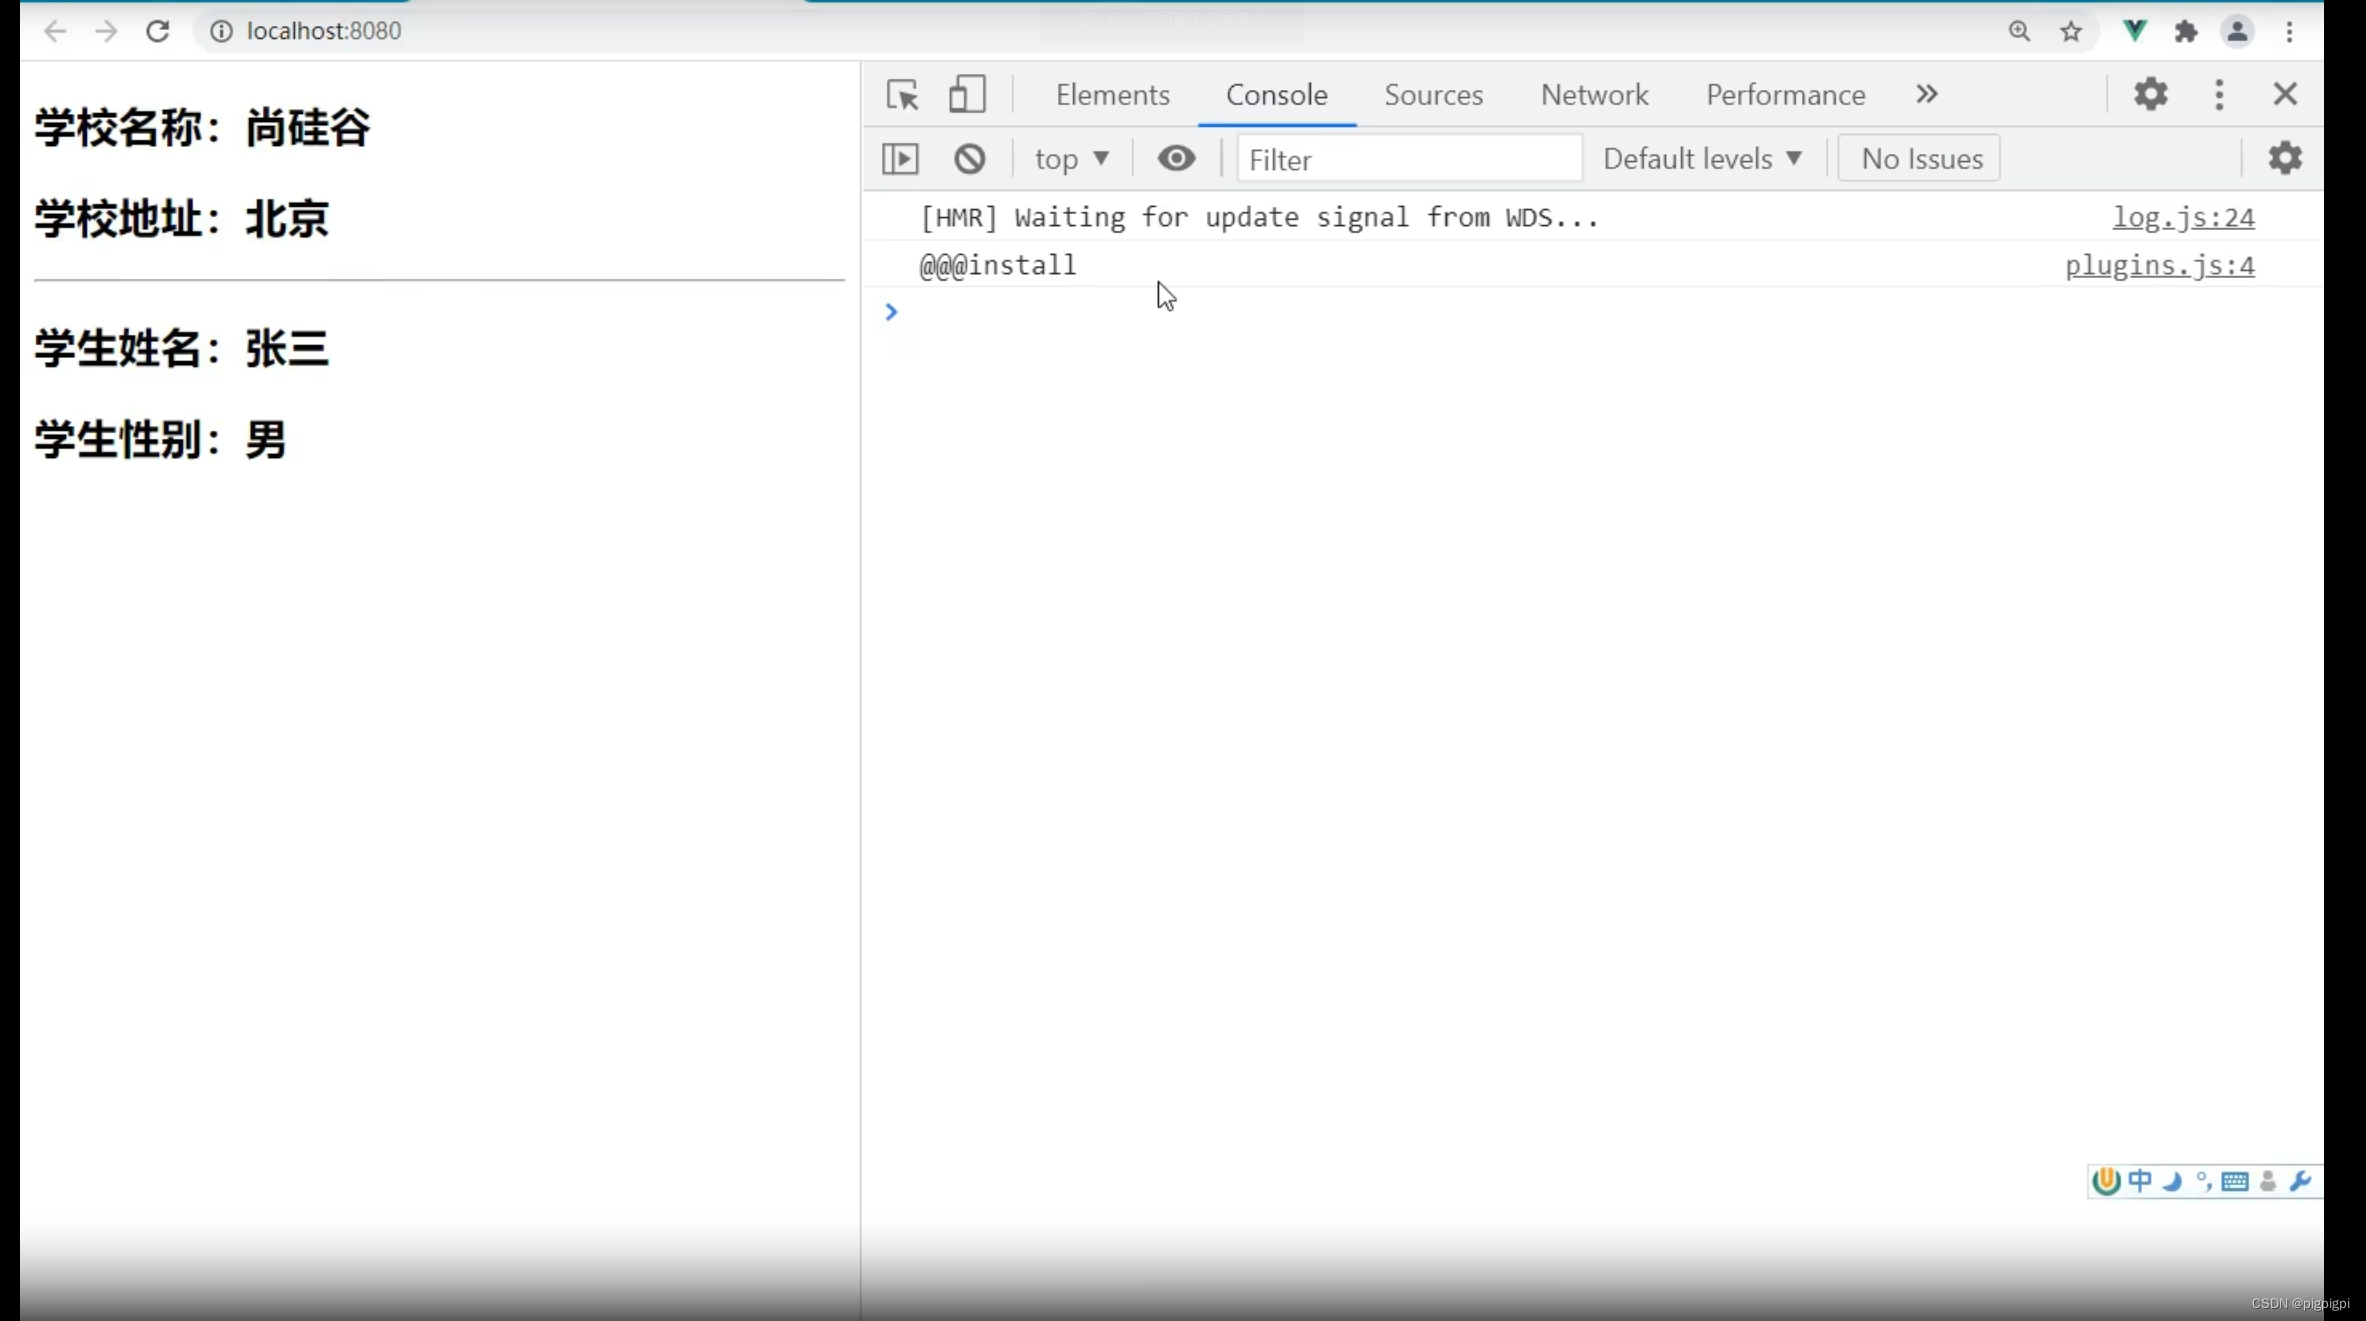The width and height of the screenshot is (2366, 1321).
Task: Click the Sogou input method logo
Action: coord(2106,1181)
